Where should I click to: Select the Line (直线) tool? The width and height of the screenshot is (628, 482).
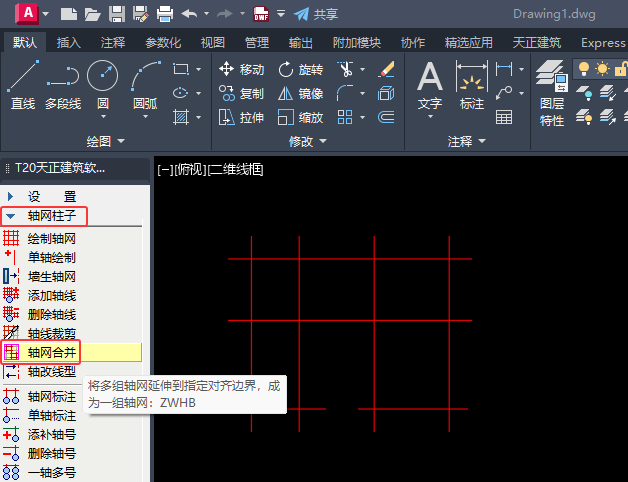tap(23, 85)
